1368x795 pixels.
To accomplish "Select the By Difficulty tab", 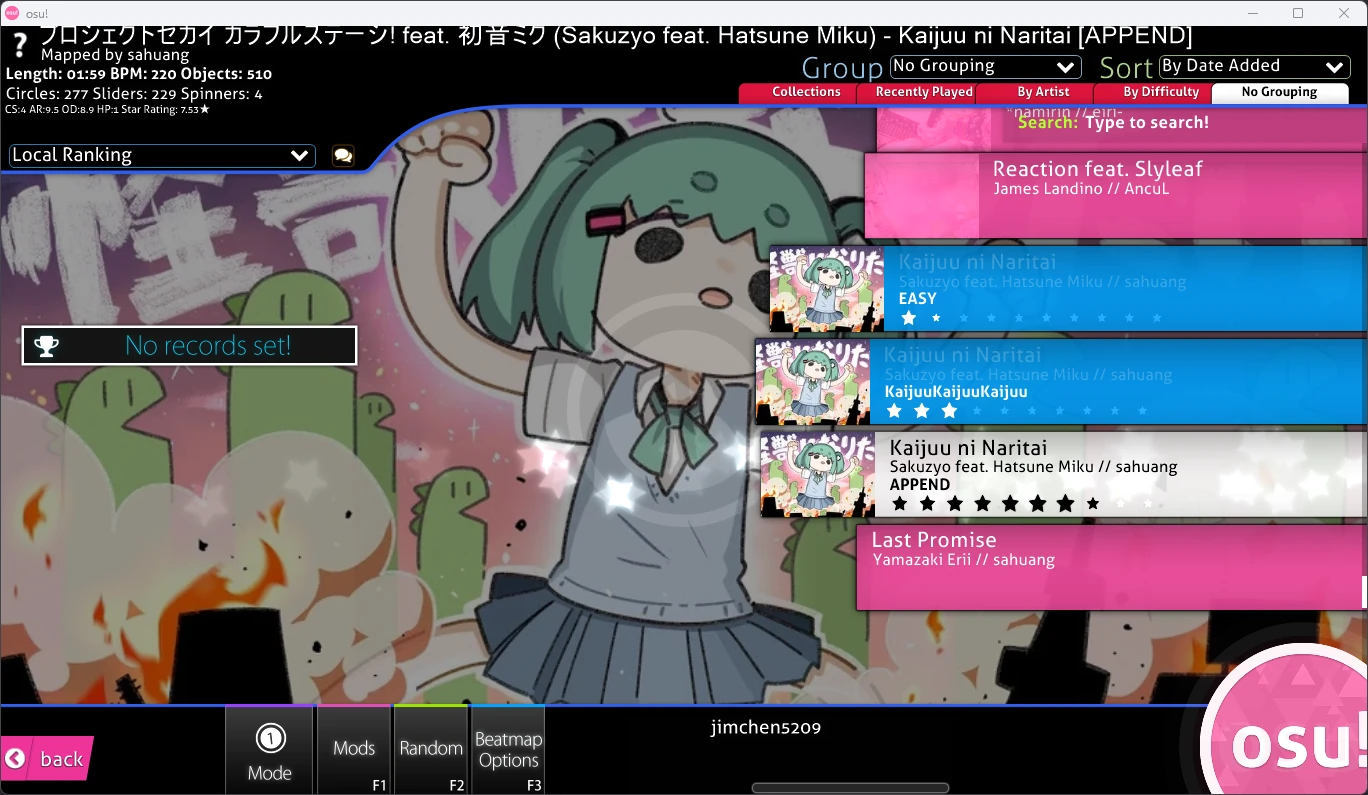I will (1160, 93).
